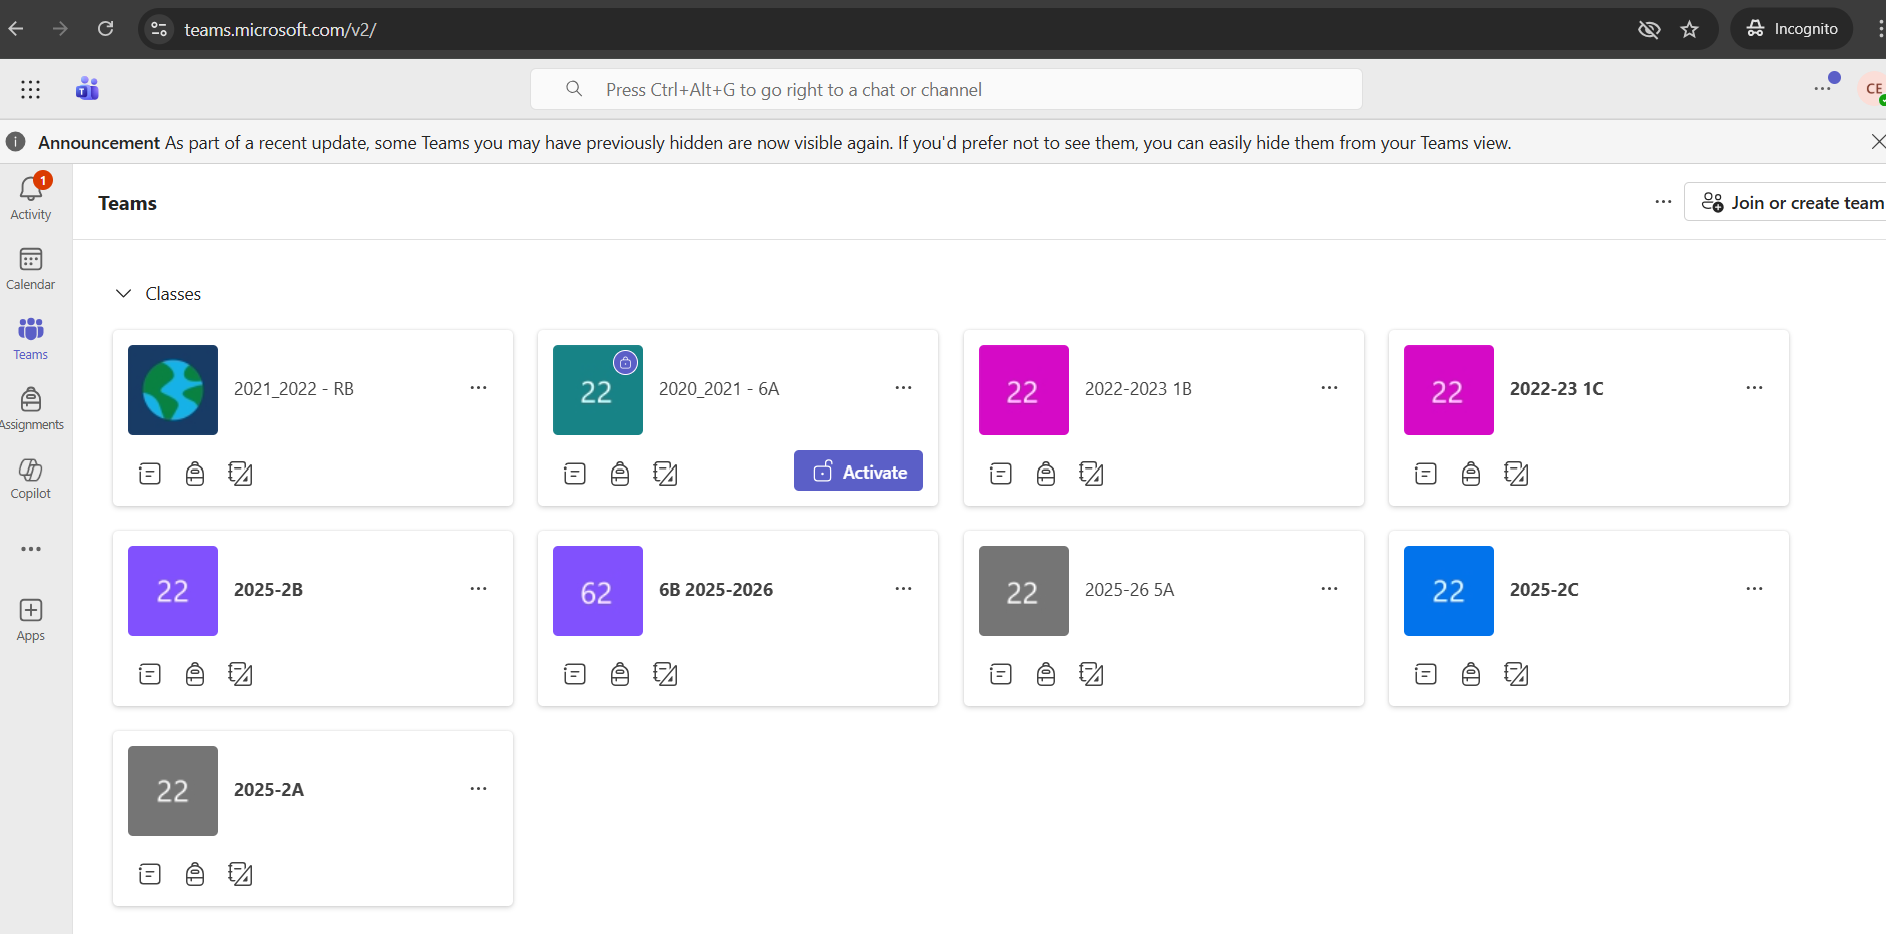The image size is (1886, 934).
Task: Open the class notebook icon on 2022-2023 1B
Action: [x=1091, y=474]
